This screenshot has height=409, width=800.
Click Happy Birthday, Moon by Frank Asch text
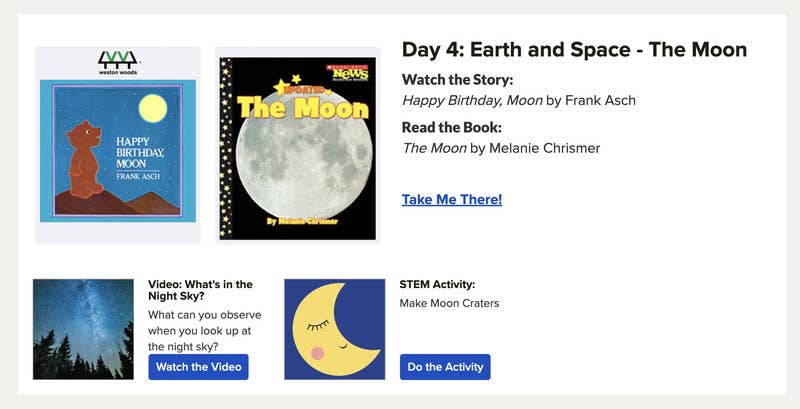point(518,100)
